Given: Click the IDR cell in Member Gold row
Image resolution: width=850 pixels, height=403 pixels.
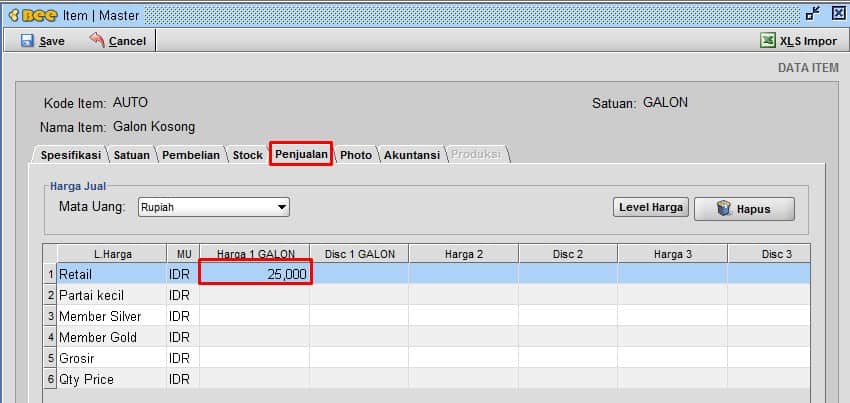Looking at the screenshot, I should pos(183,337).
